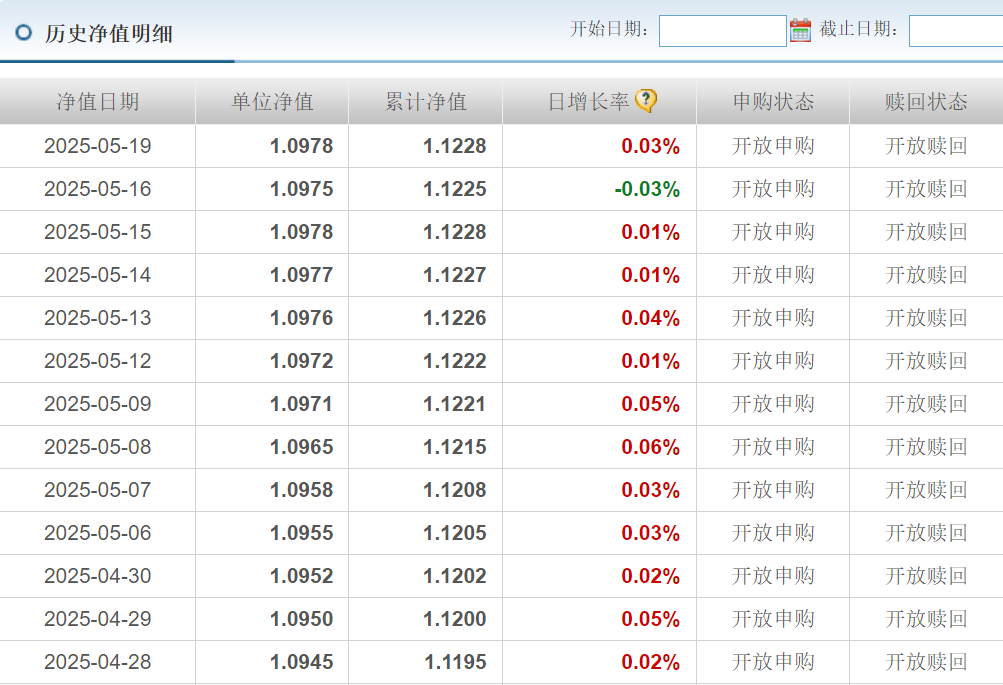Screen dimensions: 1003x685
Task: Click 开放申购 in the 2025-05-09 row
Action: pos(773,404)
